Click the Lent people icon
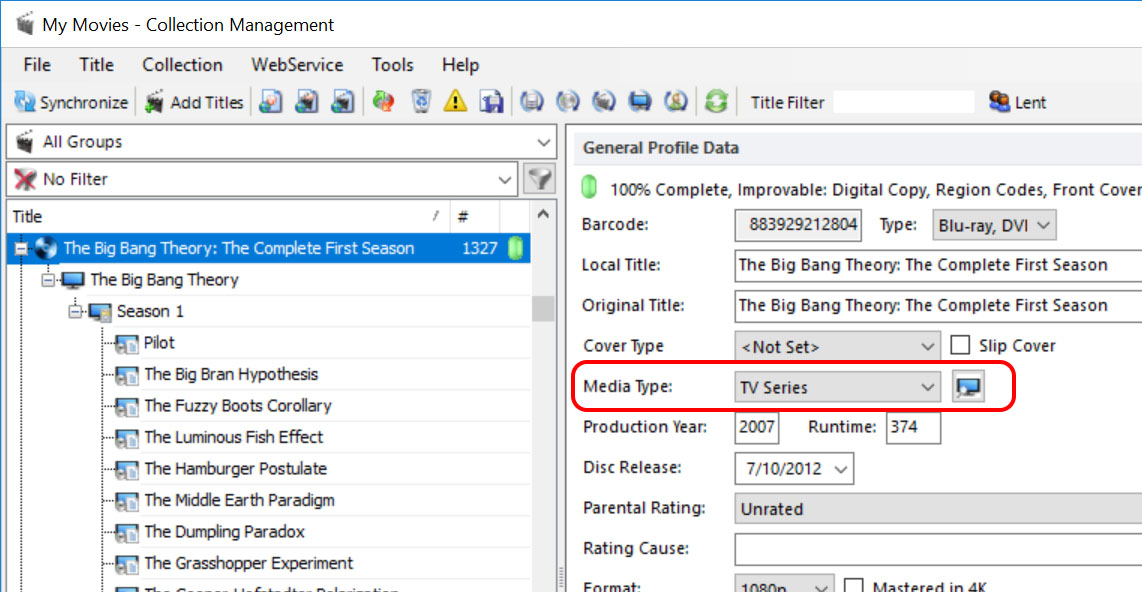The image size is (1142, 592). [x=999, y=102]
